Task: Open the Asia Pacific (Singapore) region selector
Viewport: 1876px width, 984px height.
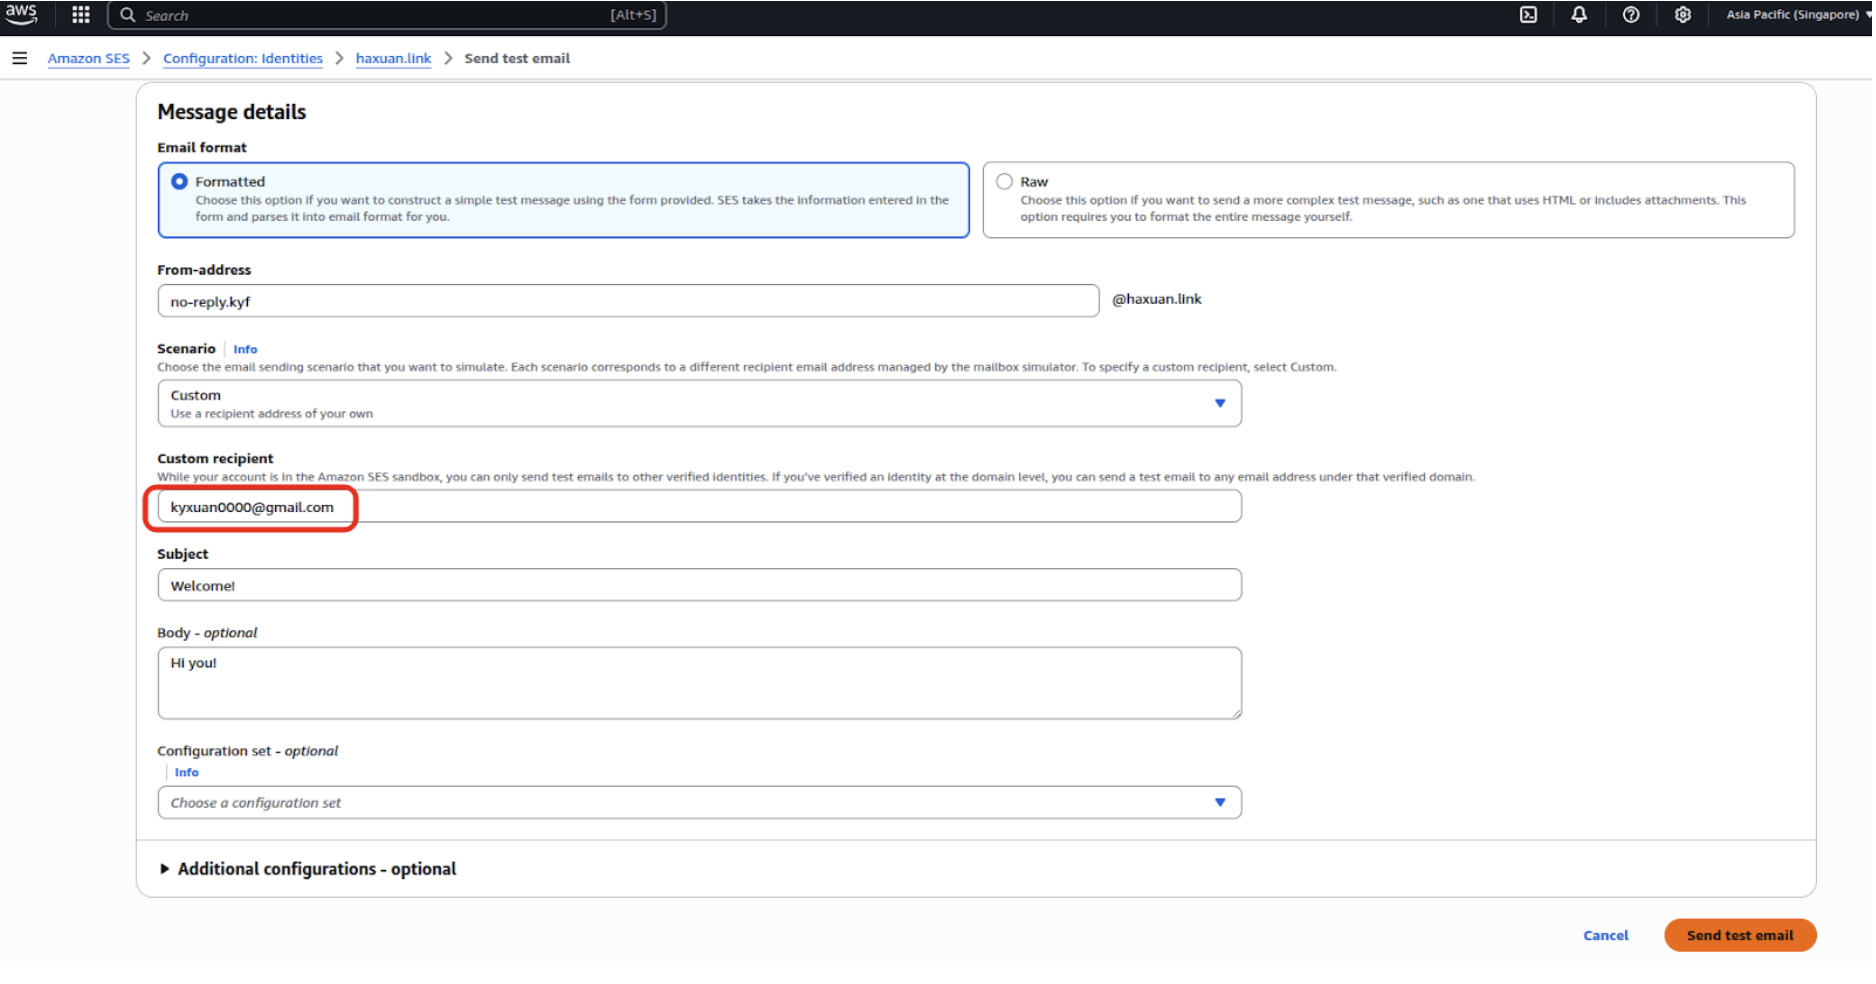Action: 1798,15
